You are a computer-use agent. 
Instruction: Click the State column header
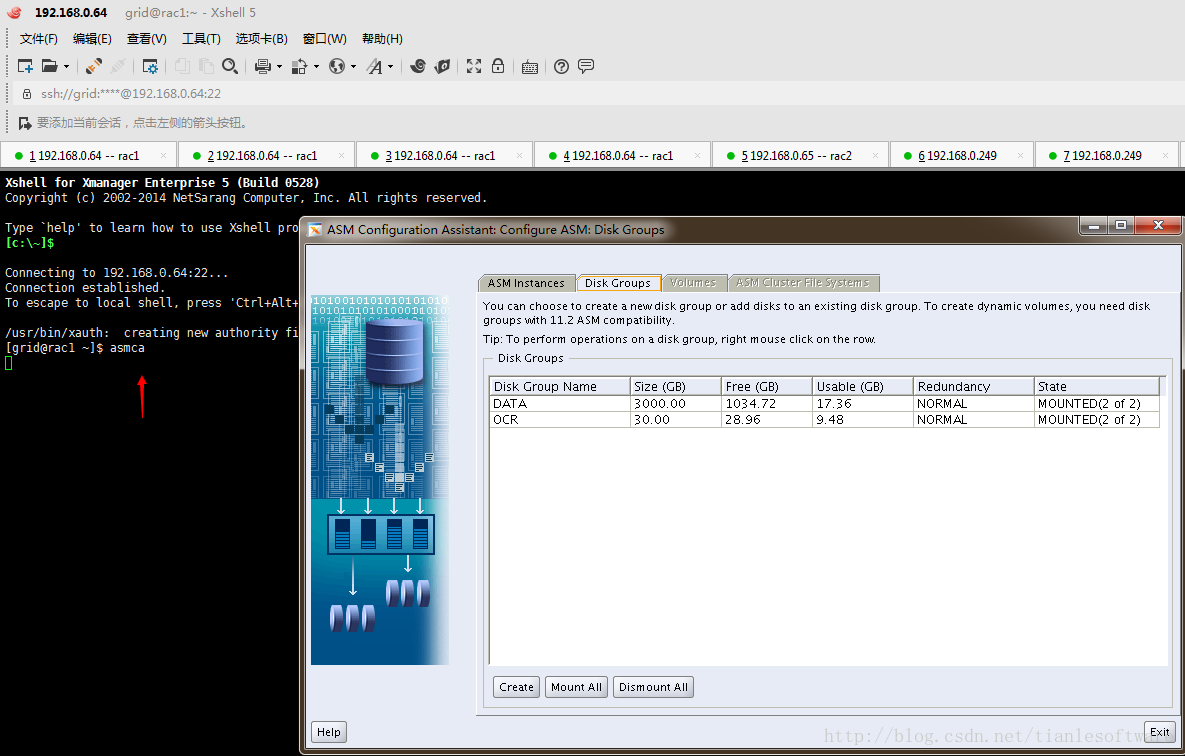click(x=1097, y=386)
